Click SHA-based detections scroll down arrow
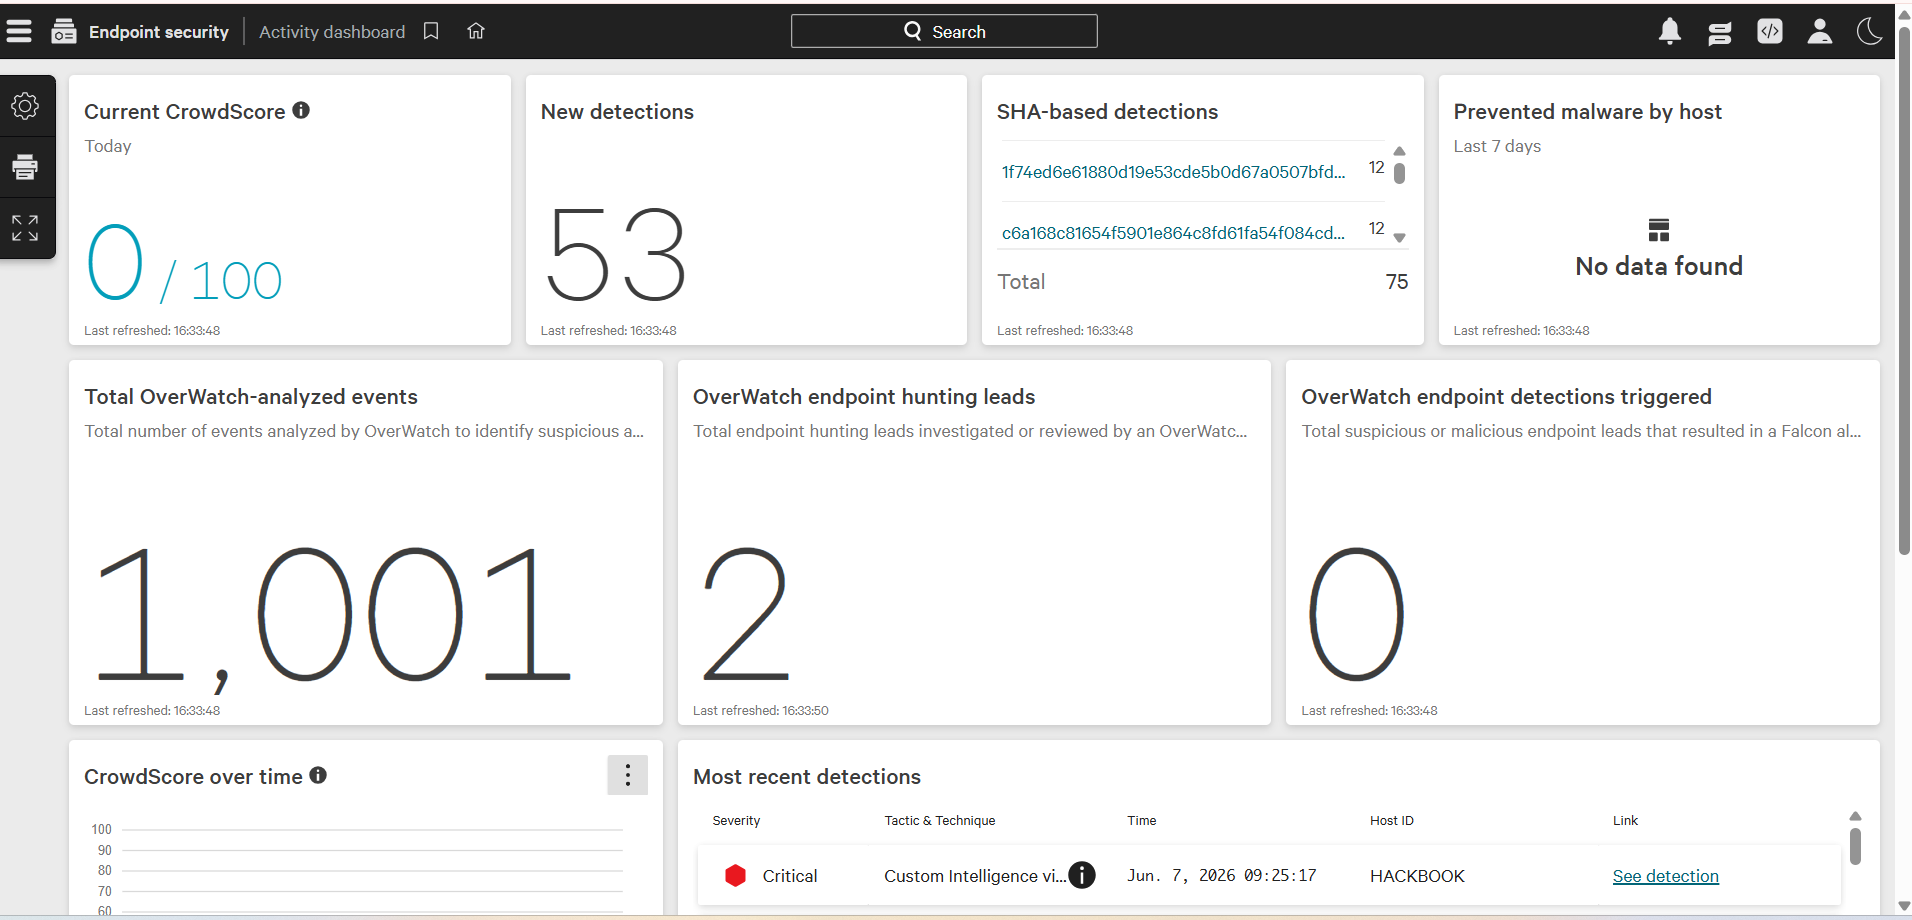This screenshot has height=920, width=1912. [1400, 238]
